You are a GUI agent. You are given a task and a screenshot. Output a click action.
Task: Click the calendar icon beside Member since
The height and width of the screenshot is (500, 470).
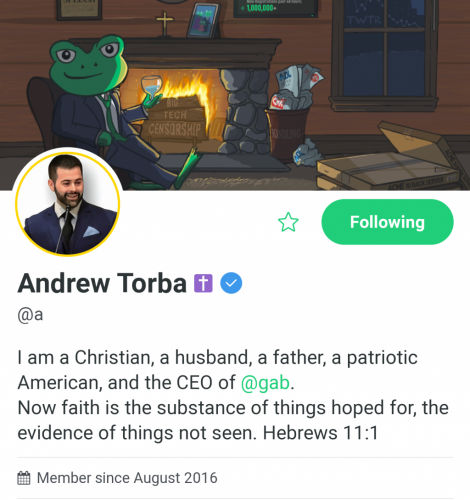pos(24,478)
